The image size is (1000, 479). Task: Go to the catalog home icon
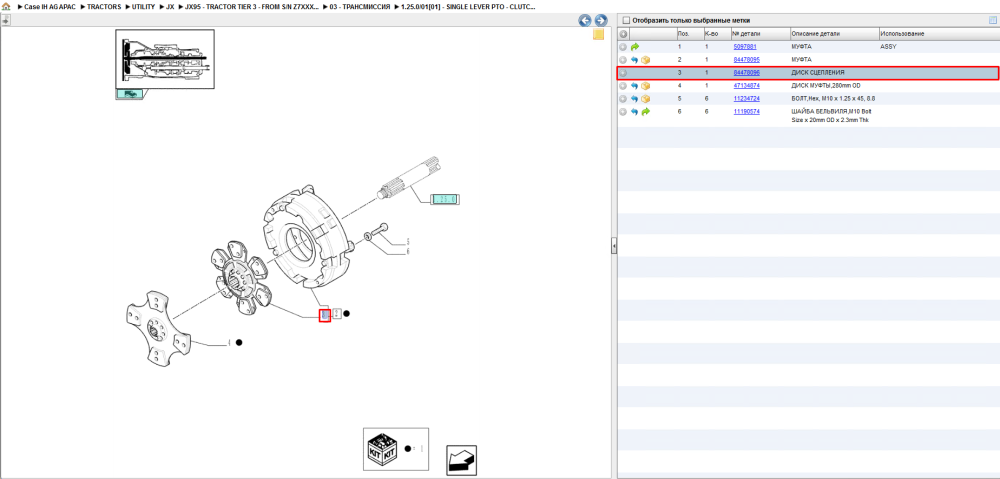point(6,6)
